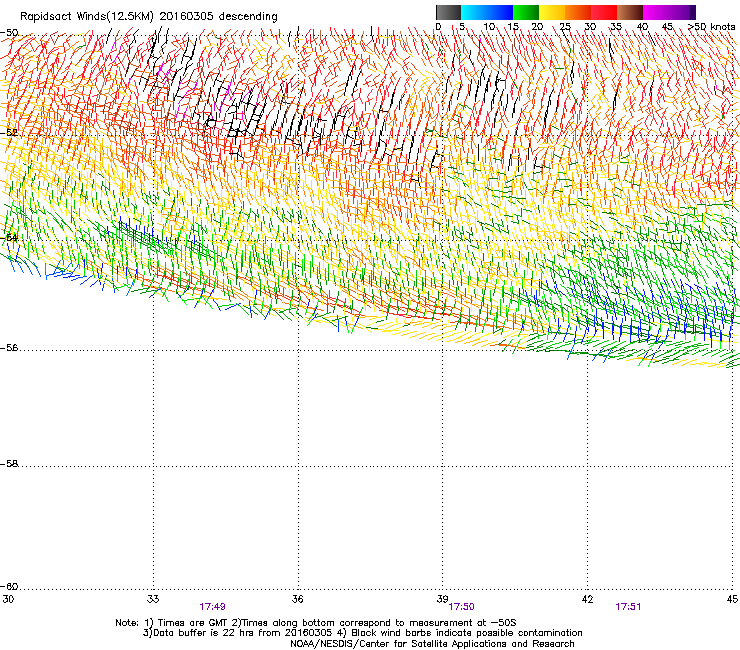Pick the brown 35-40 knots legend segment

coord(630,12)
